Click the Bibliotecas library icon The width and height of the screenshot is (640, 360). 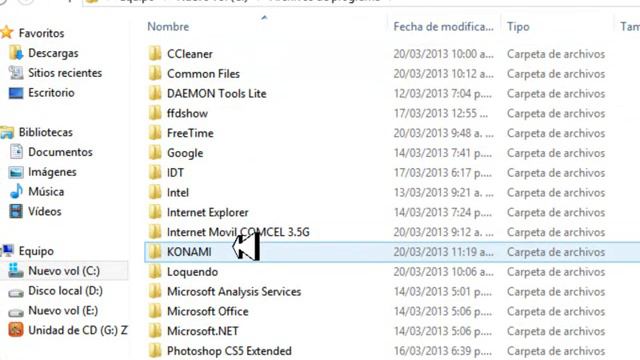[7, 132]
